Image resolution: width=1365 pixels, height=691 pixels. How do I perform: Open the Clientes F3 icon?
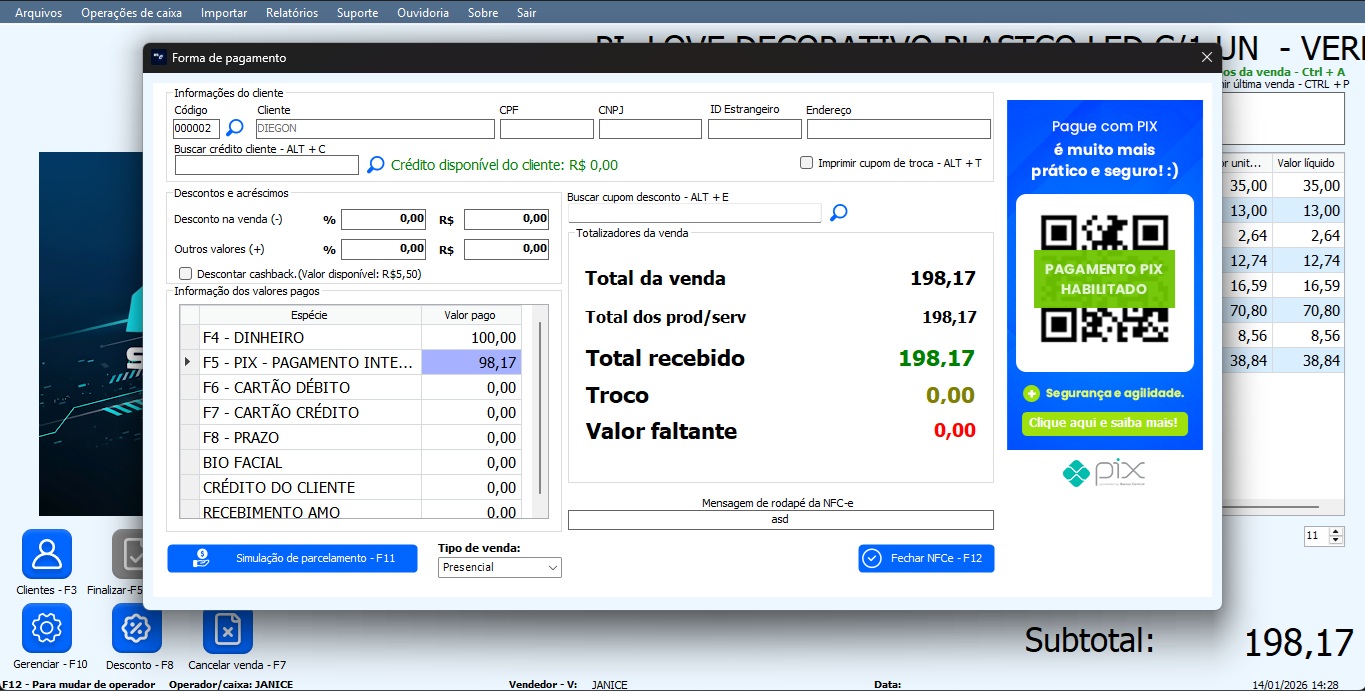point(47,554)
